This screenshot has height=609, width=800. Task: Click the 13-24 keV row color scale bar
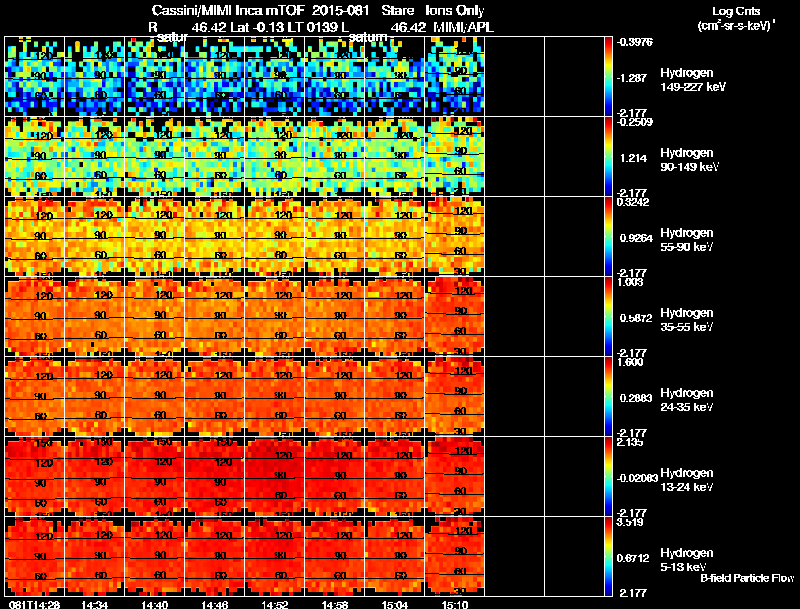coord(608,477)
